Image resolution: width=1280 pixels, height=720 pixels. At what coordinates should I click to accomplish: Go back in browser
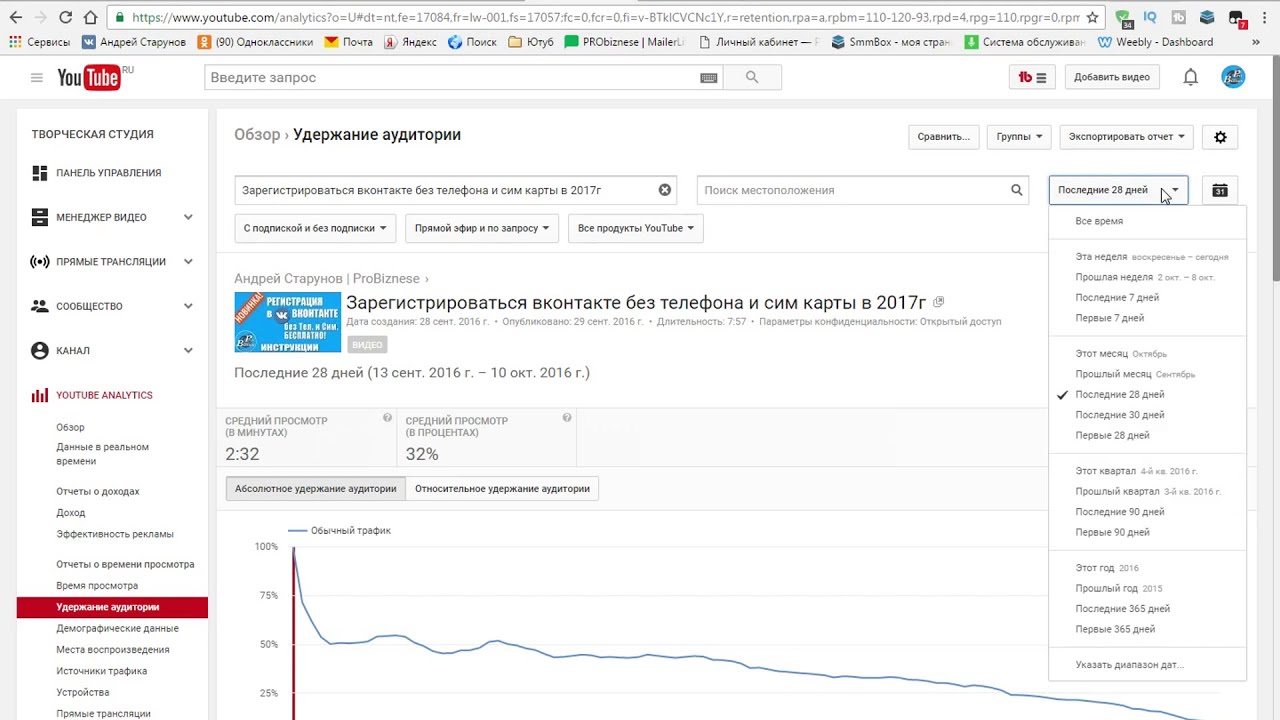pos(16,17)
